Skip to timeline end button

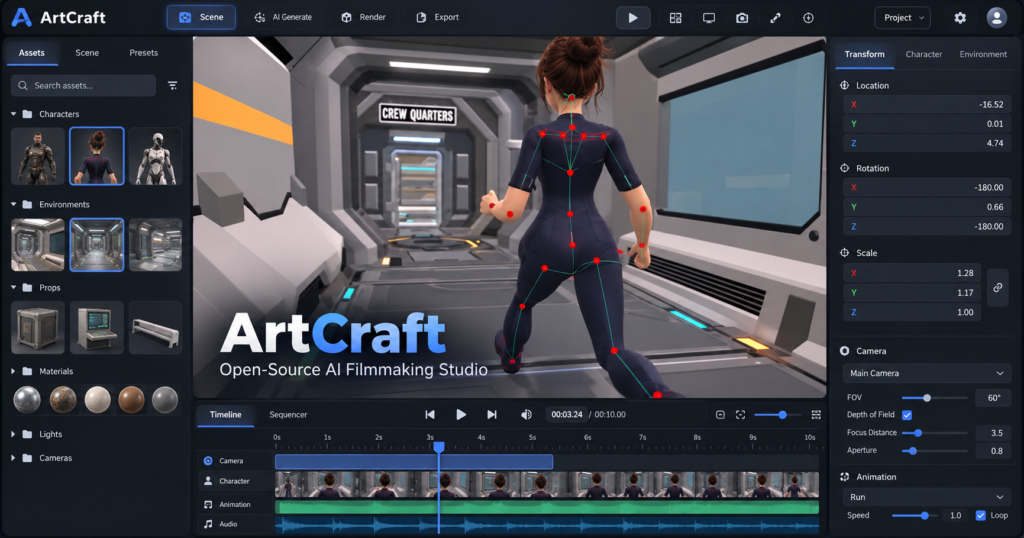click(x=492, y=415)
